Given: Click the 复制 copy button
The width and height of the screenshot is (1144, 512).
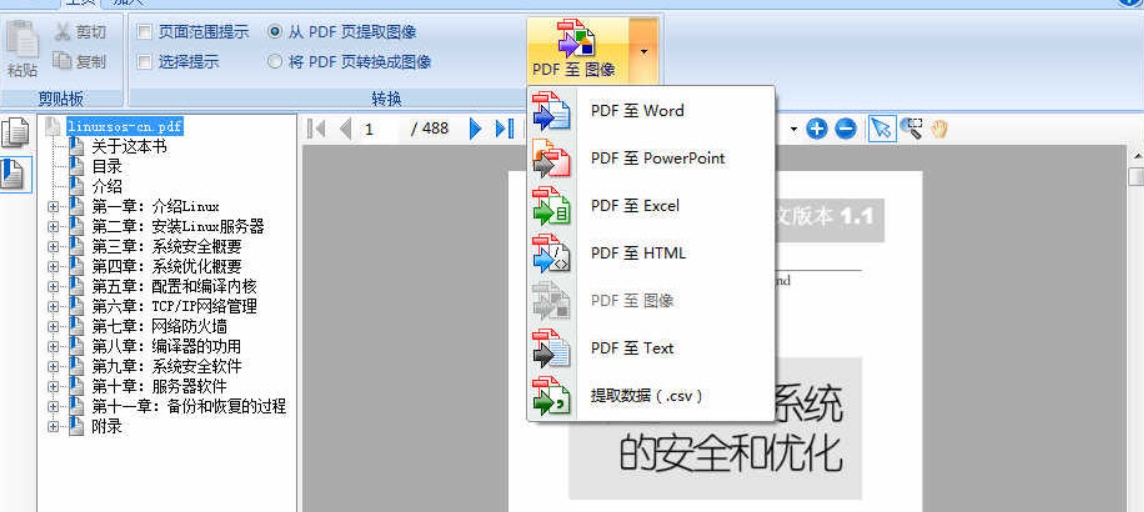Looking at the screenshot, I should click(80, 61).
